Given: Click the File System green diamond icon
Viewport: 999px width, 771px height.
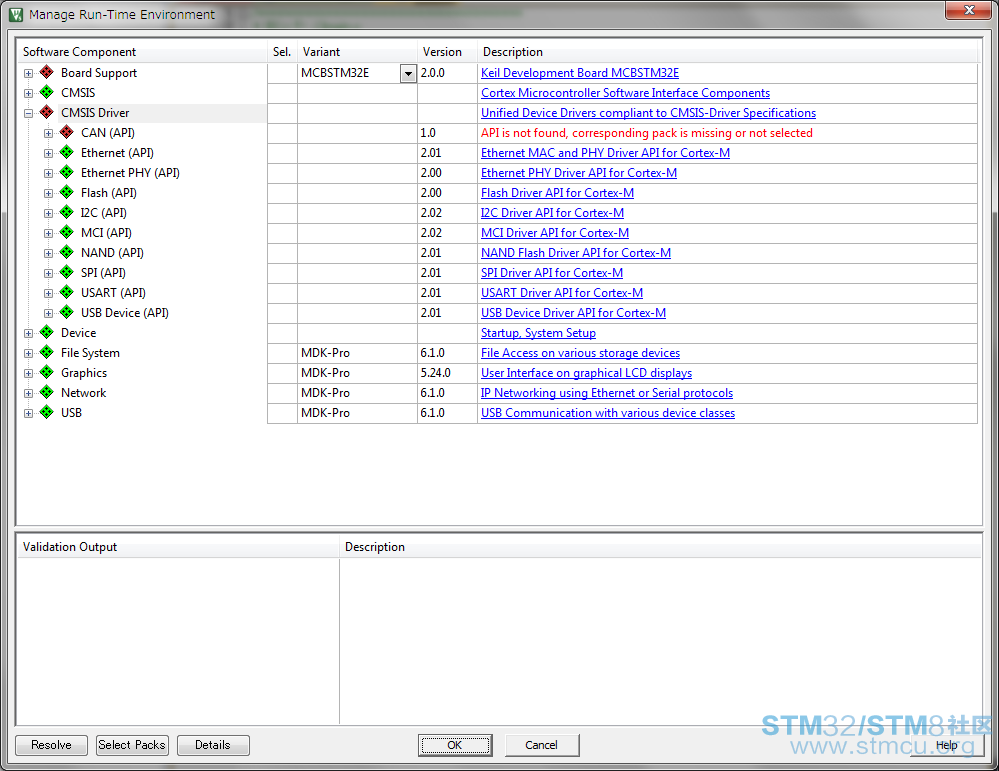Looking at the screenshot, I should point(47,352).
